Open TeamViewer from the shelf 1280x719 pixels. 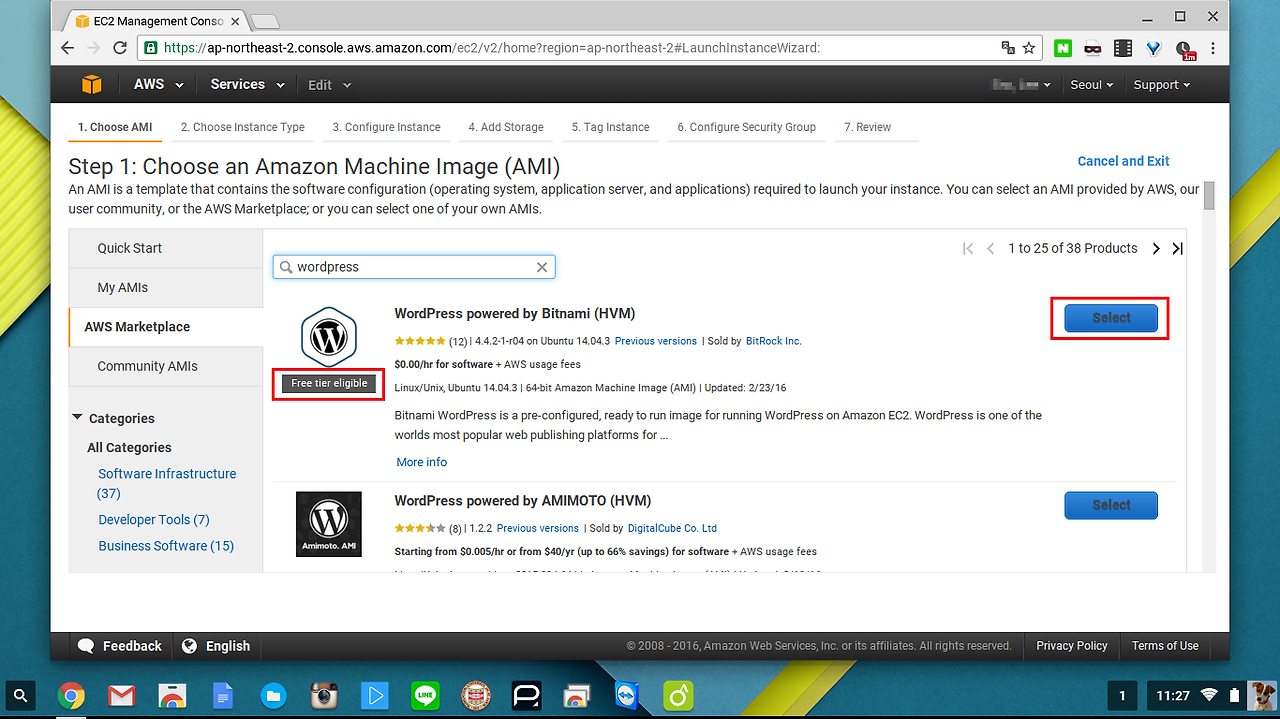627,695
